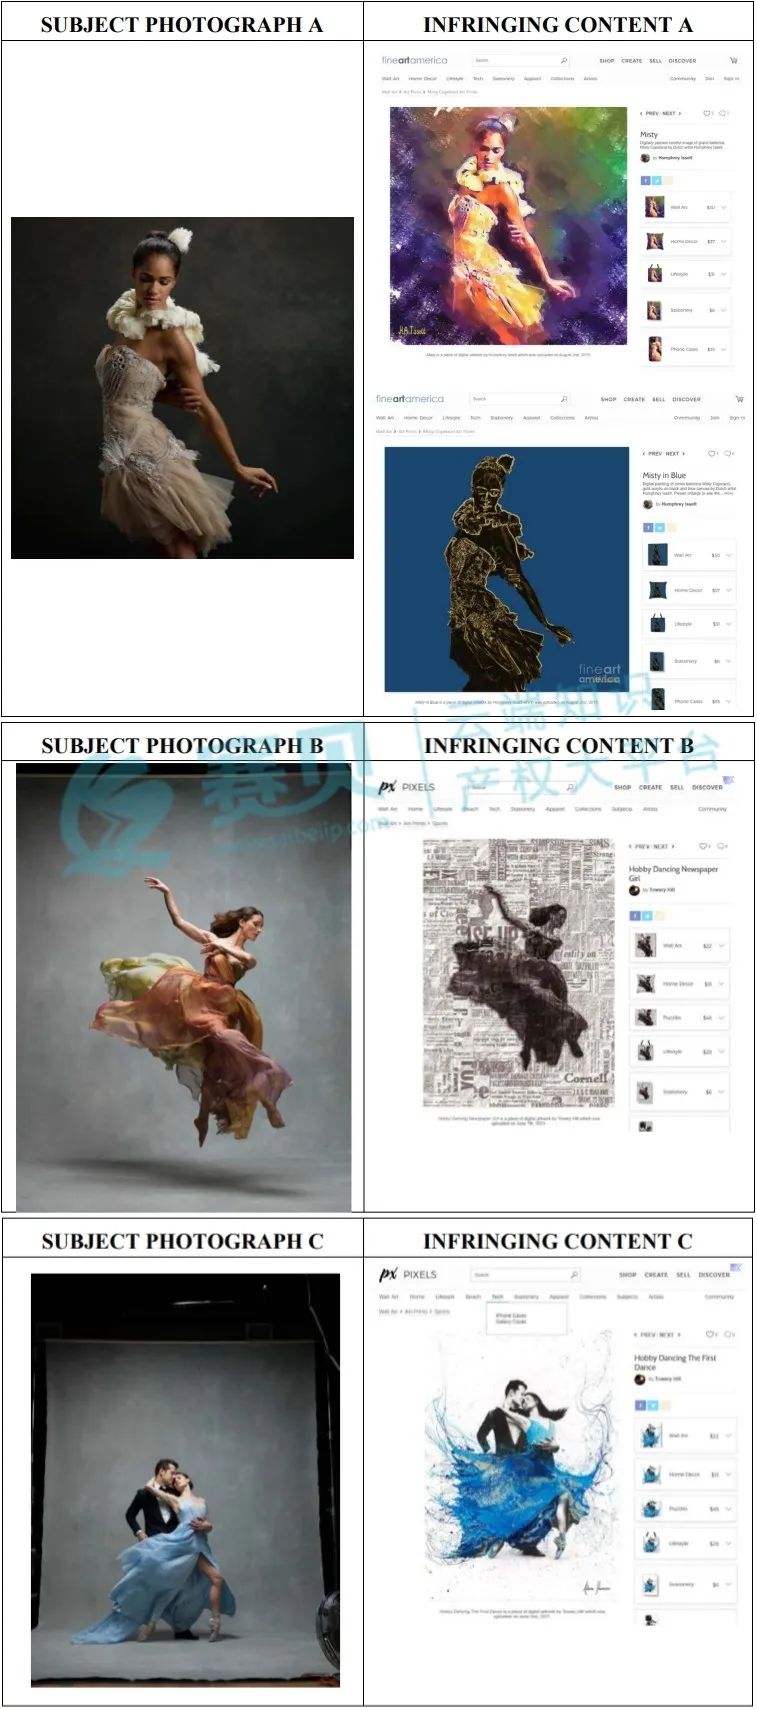Toggle the heart favorite on The First Dance page
The image size is (757, 1710).
click(710, 1334)
